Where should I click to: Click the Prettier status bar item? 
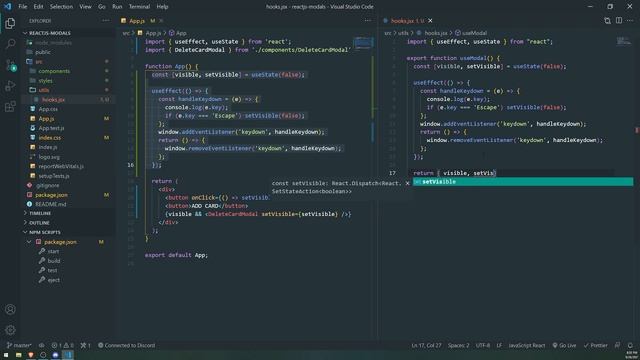click(596, 345)
